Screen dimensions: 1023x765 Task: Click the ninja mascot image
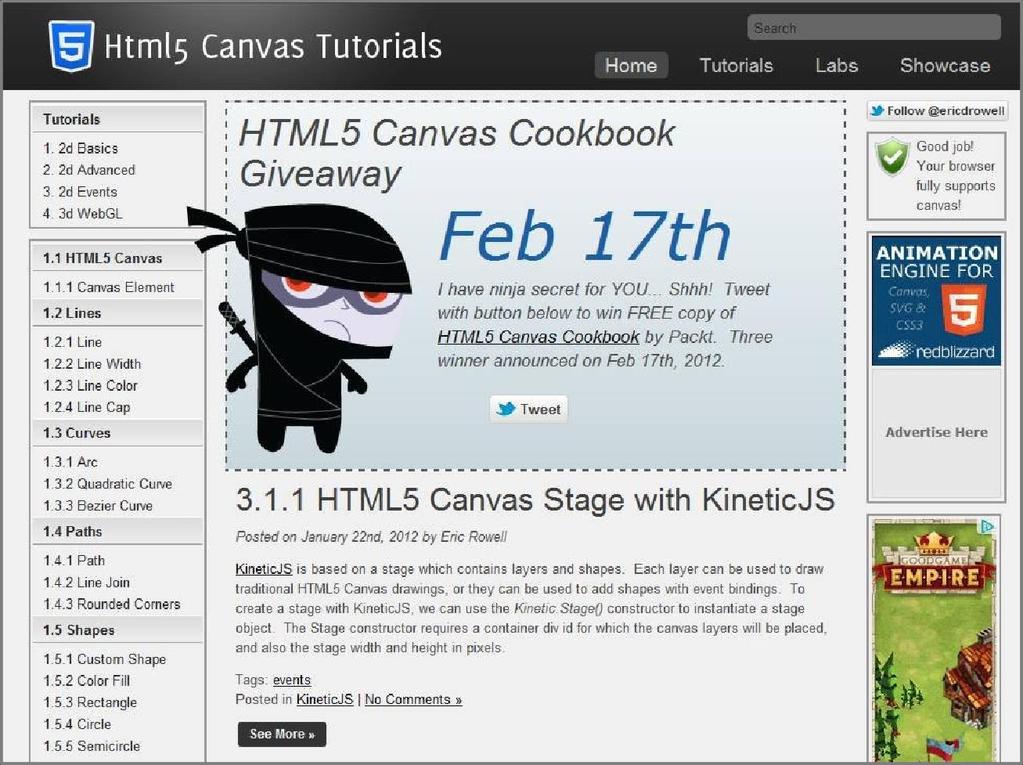[x=300, y=328]
